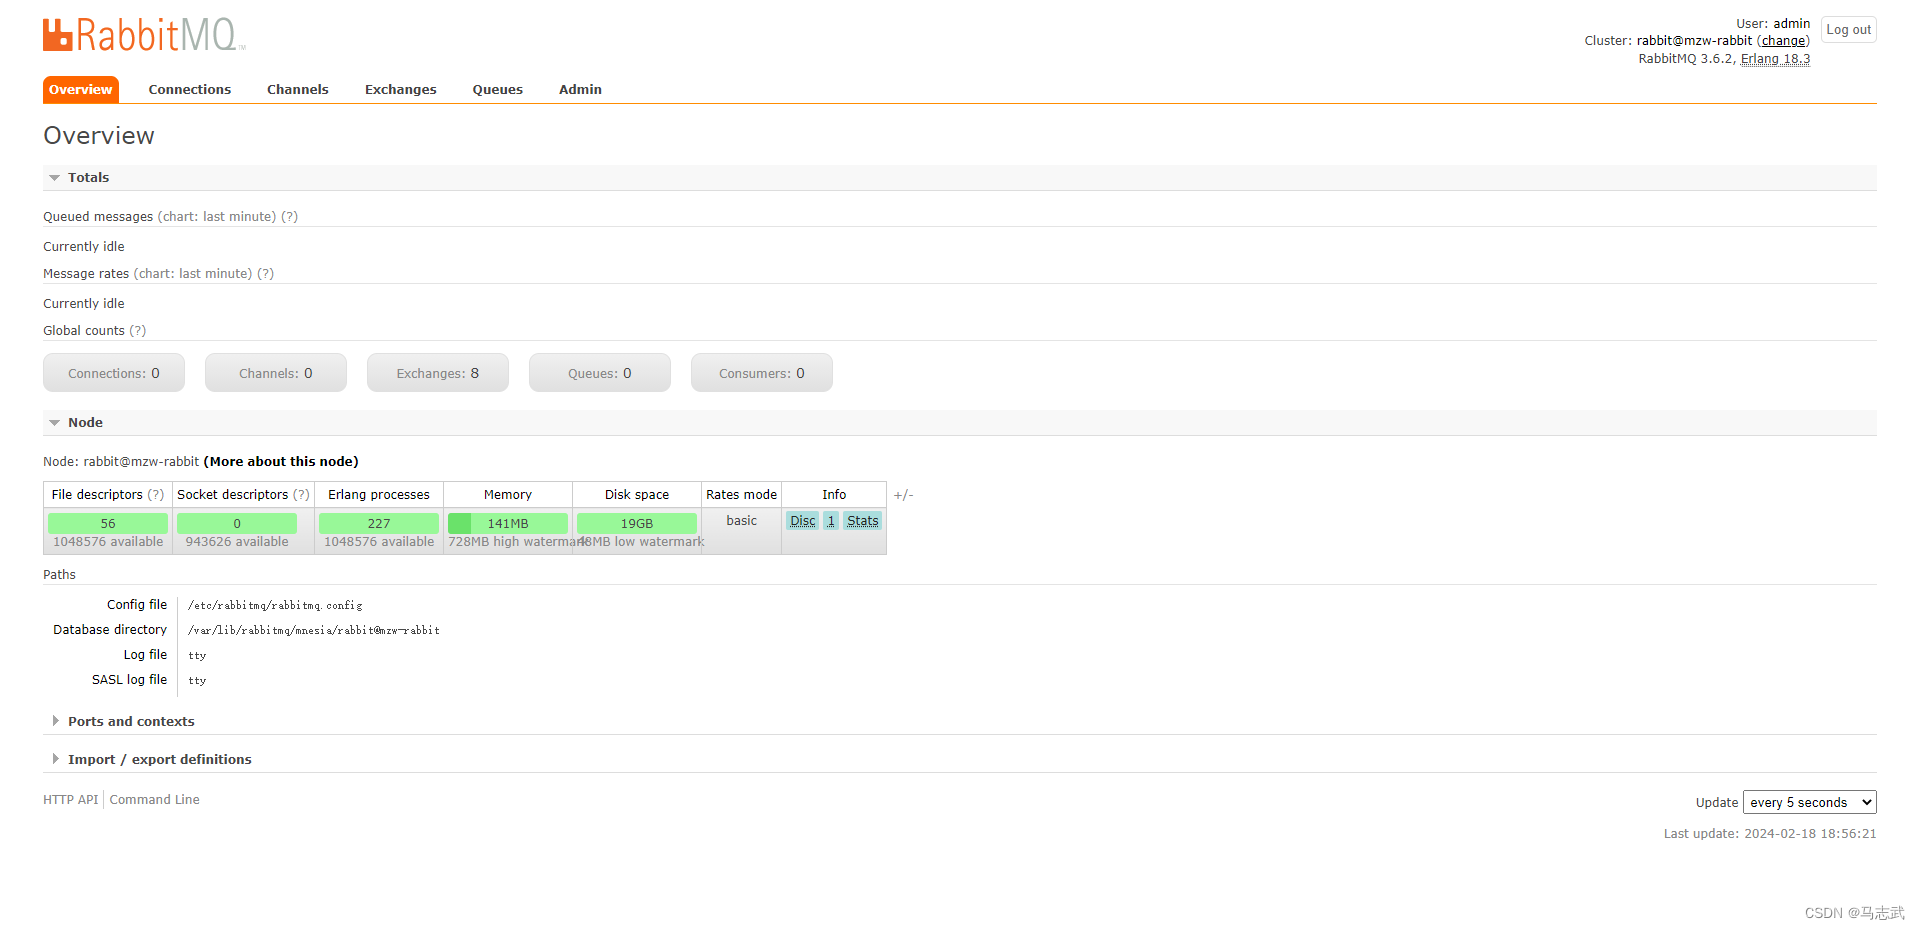The height and width of the screenshot is (929, 1920).
Task: Open the Update interval dropdown
Action: coord(1810,803)
